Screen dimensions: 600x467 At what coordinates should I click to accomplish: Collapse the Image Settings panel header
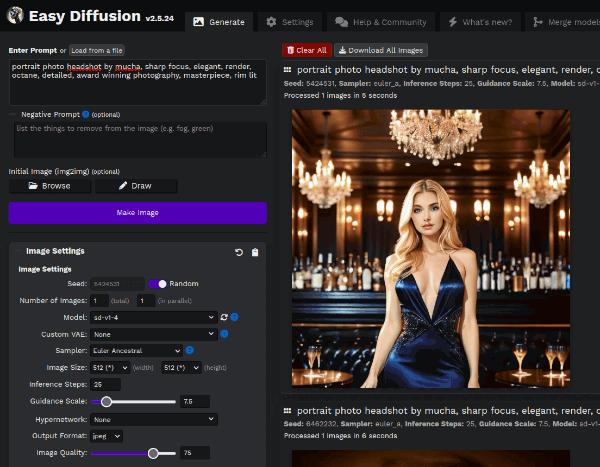coord(55,251)
